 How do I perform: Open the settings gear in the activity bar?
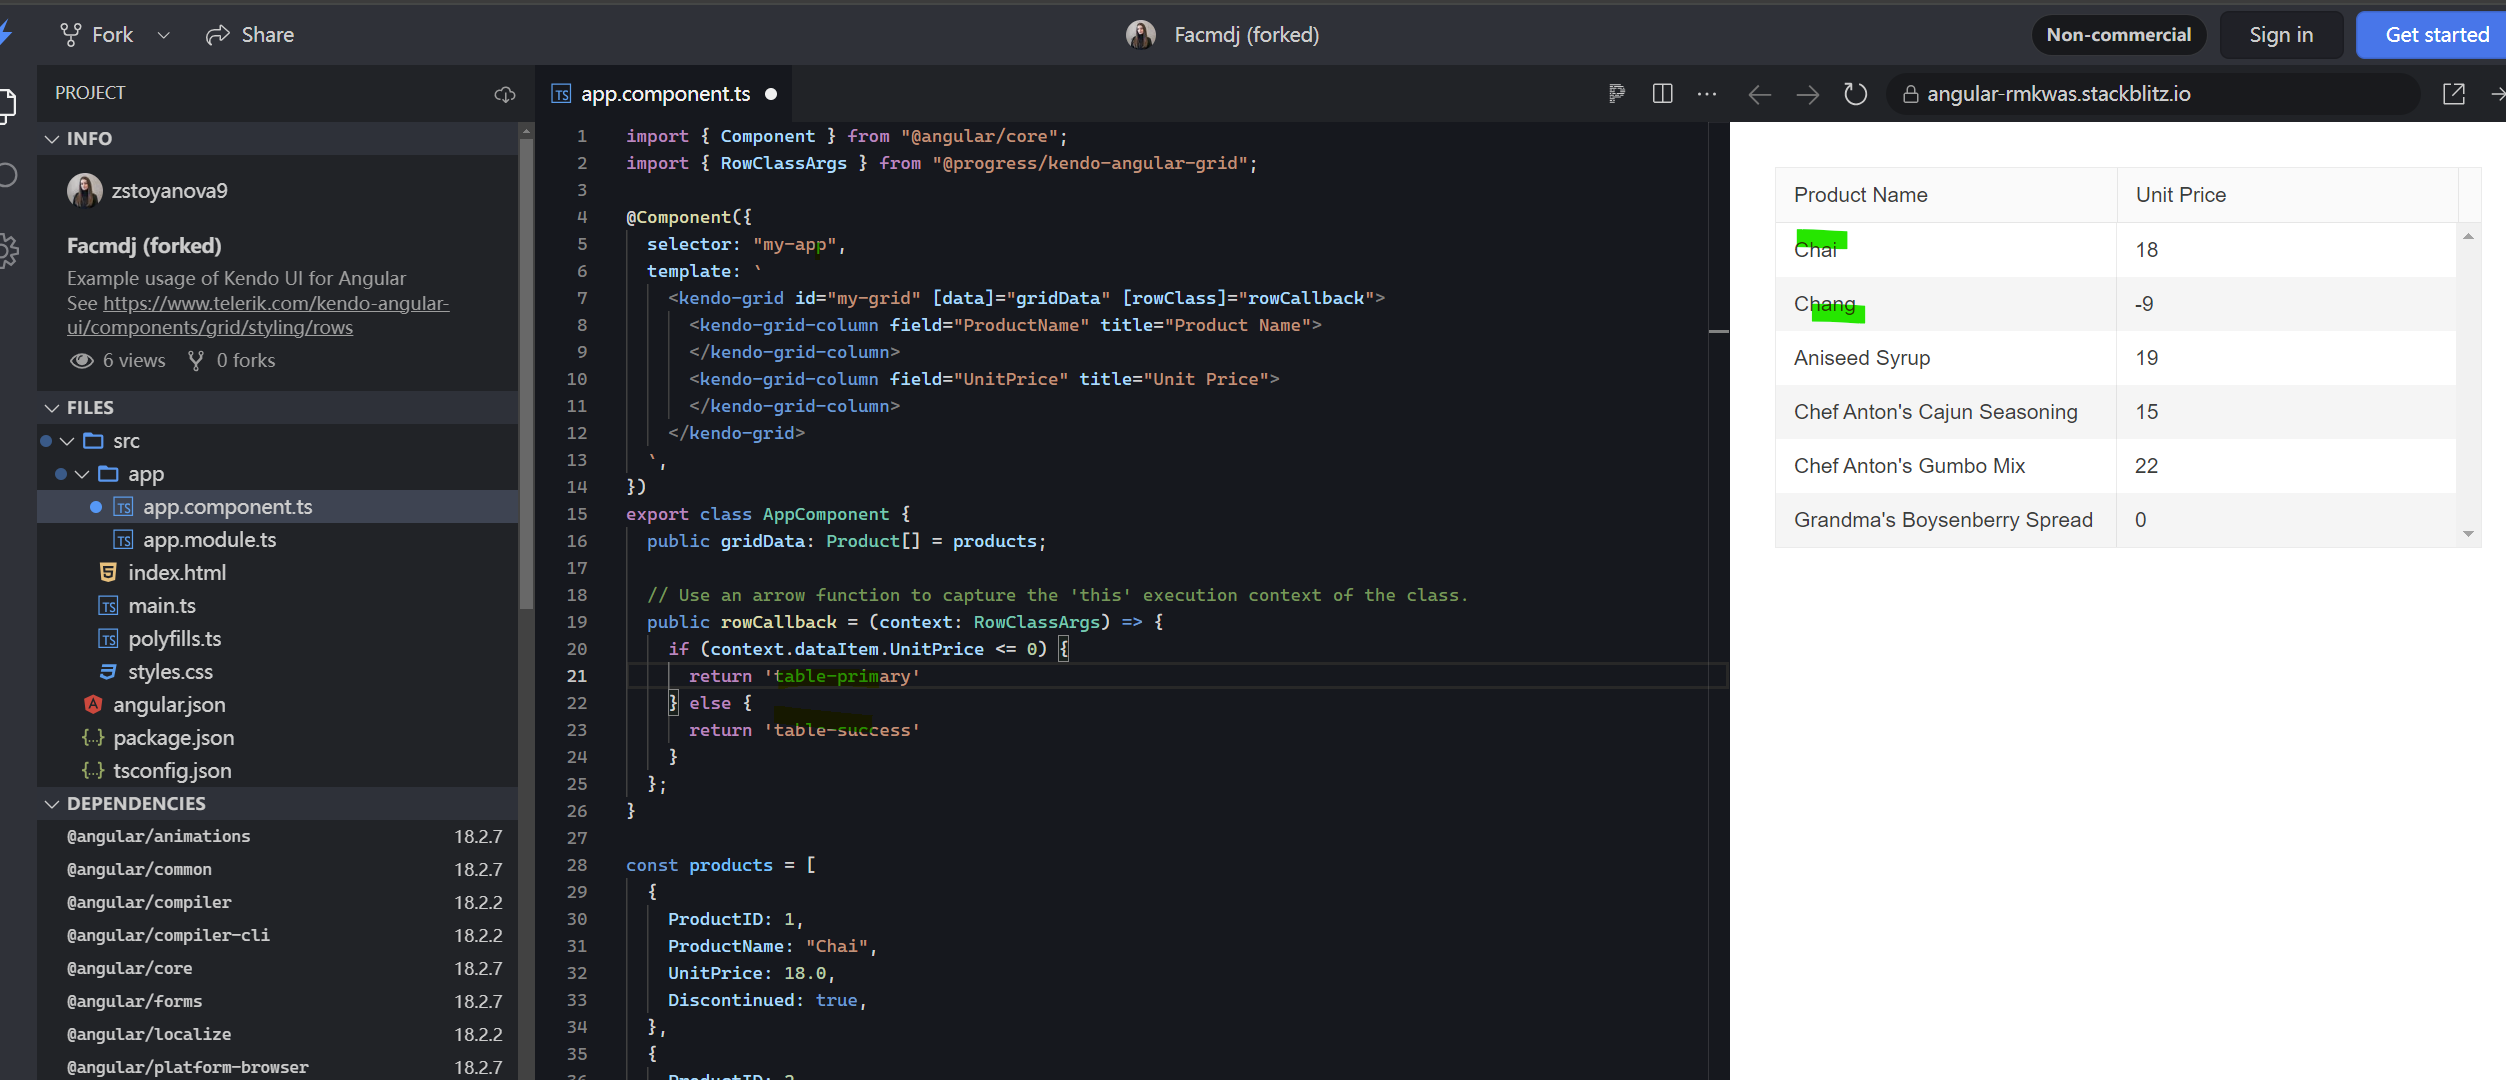(8, 251)
